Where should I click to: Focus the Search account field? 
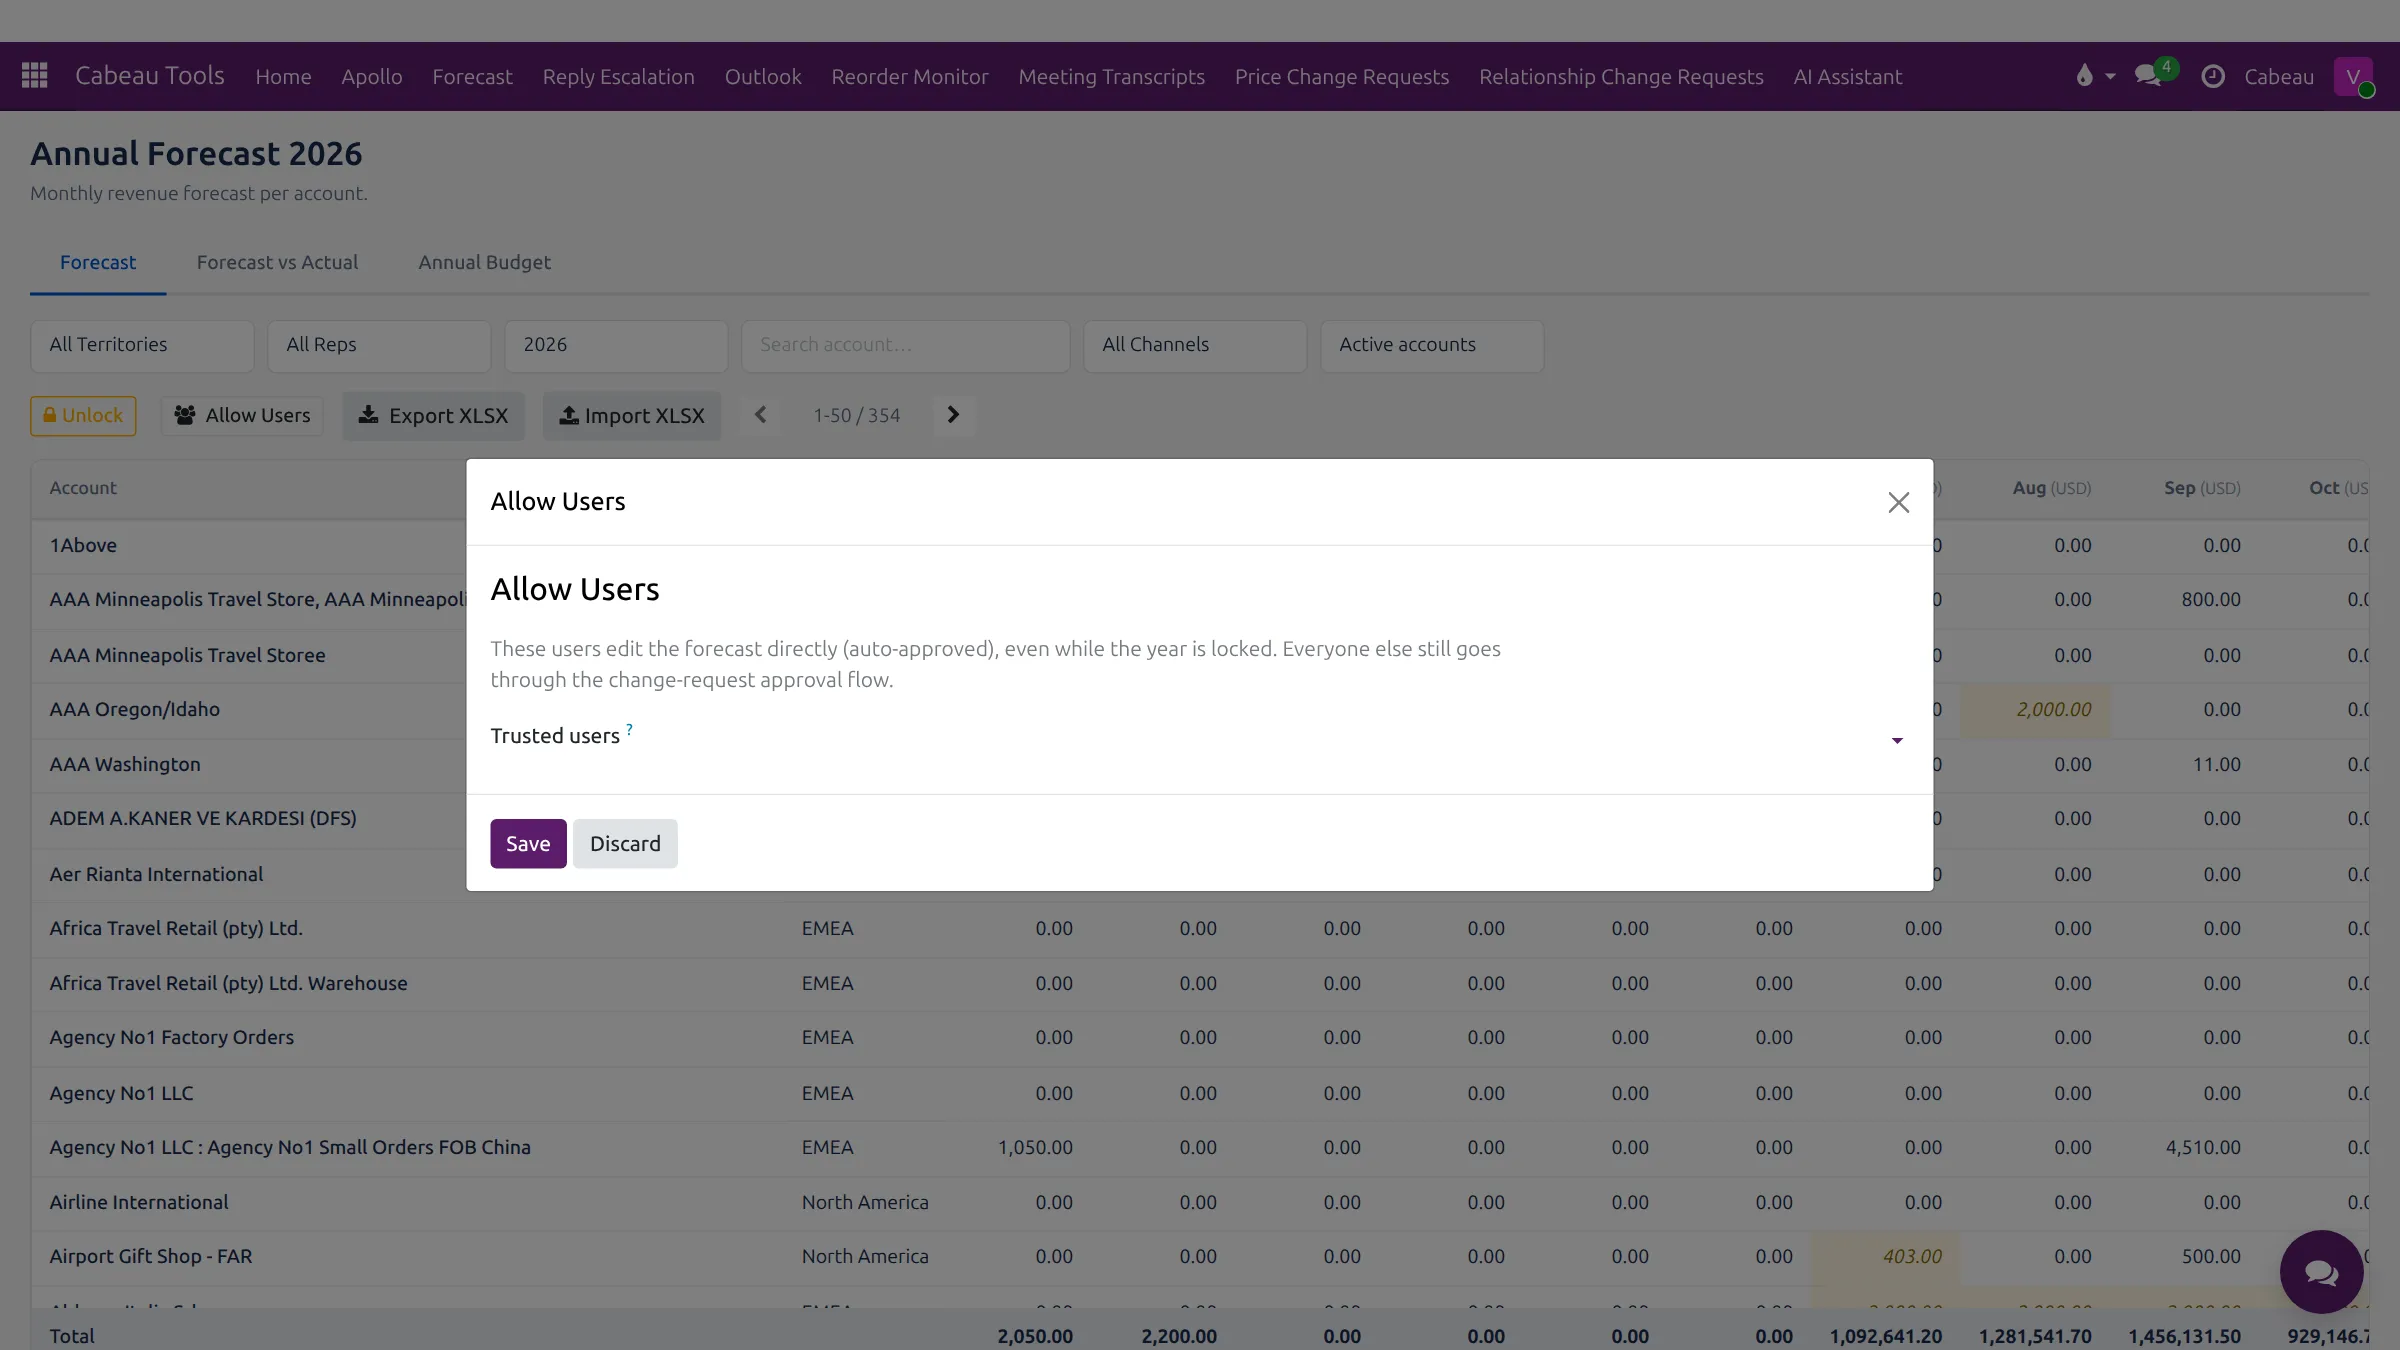[905, 345]
